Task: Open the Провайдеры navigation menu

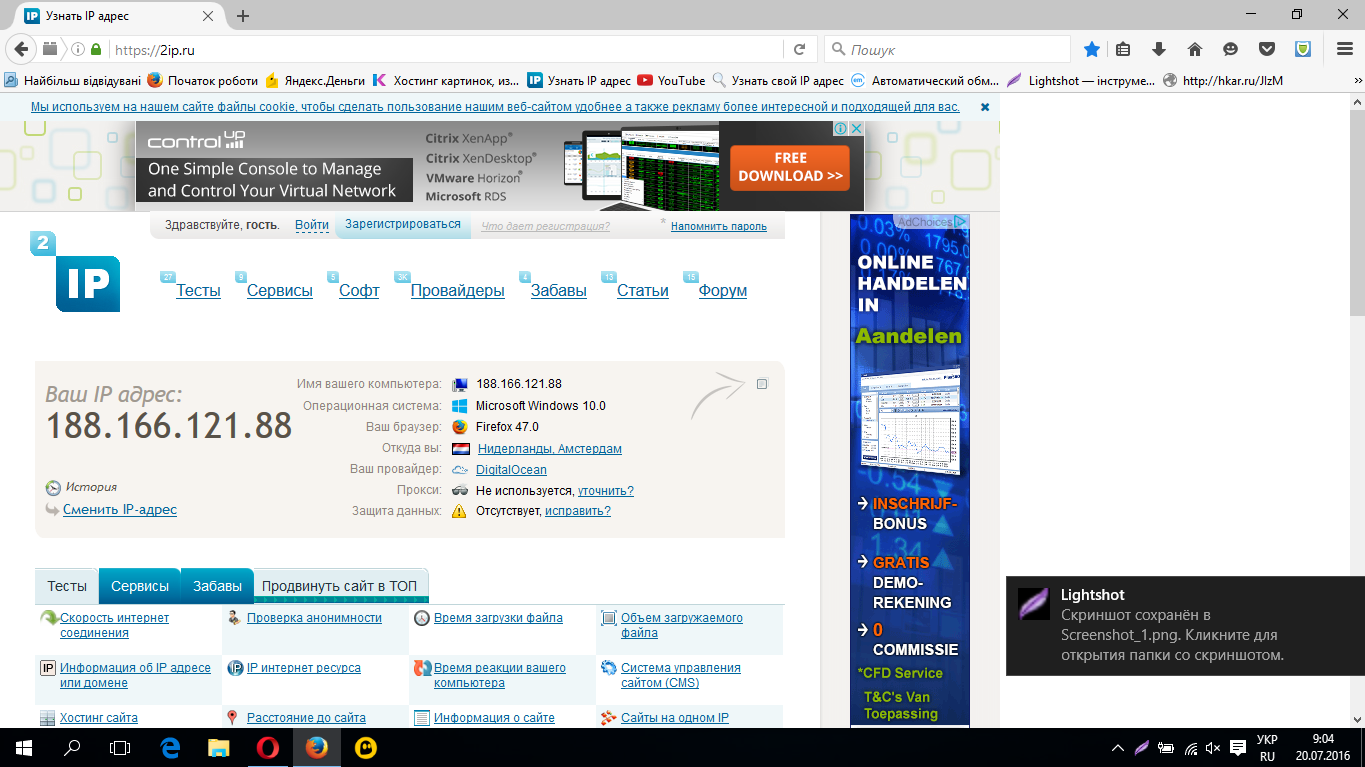Action: pos(458,291)
